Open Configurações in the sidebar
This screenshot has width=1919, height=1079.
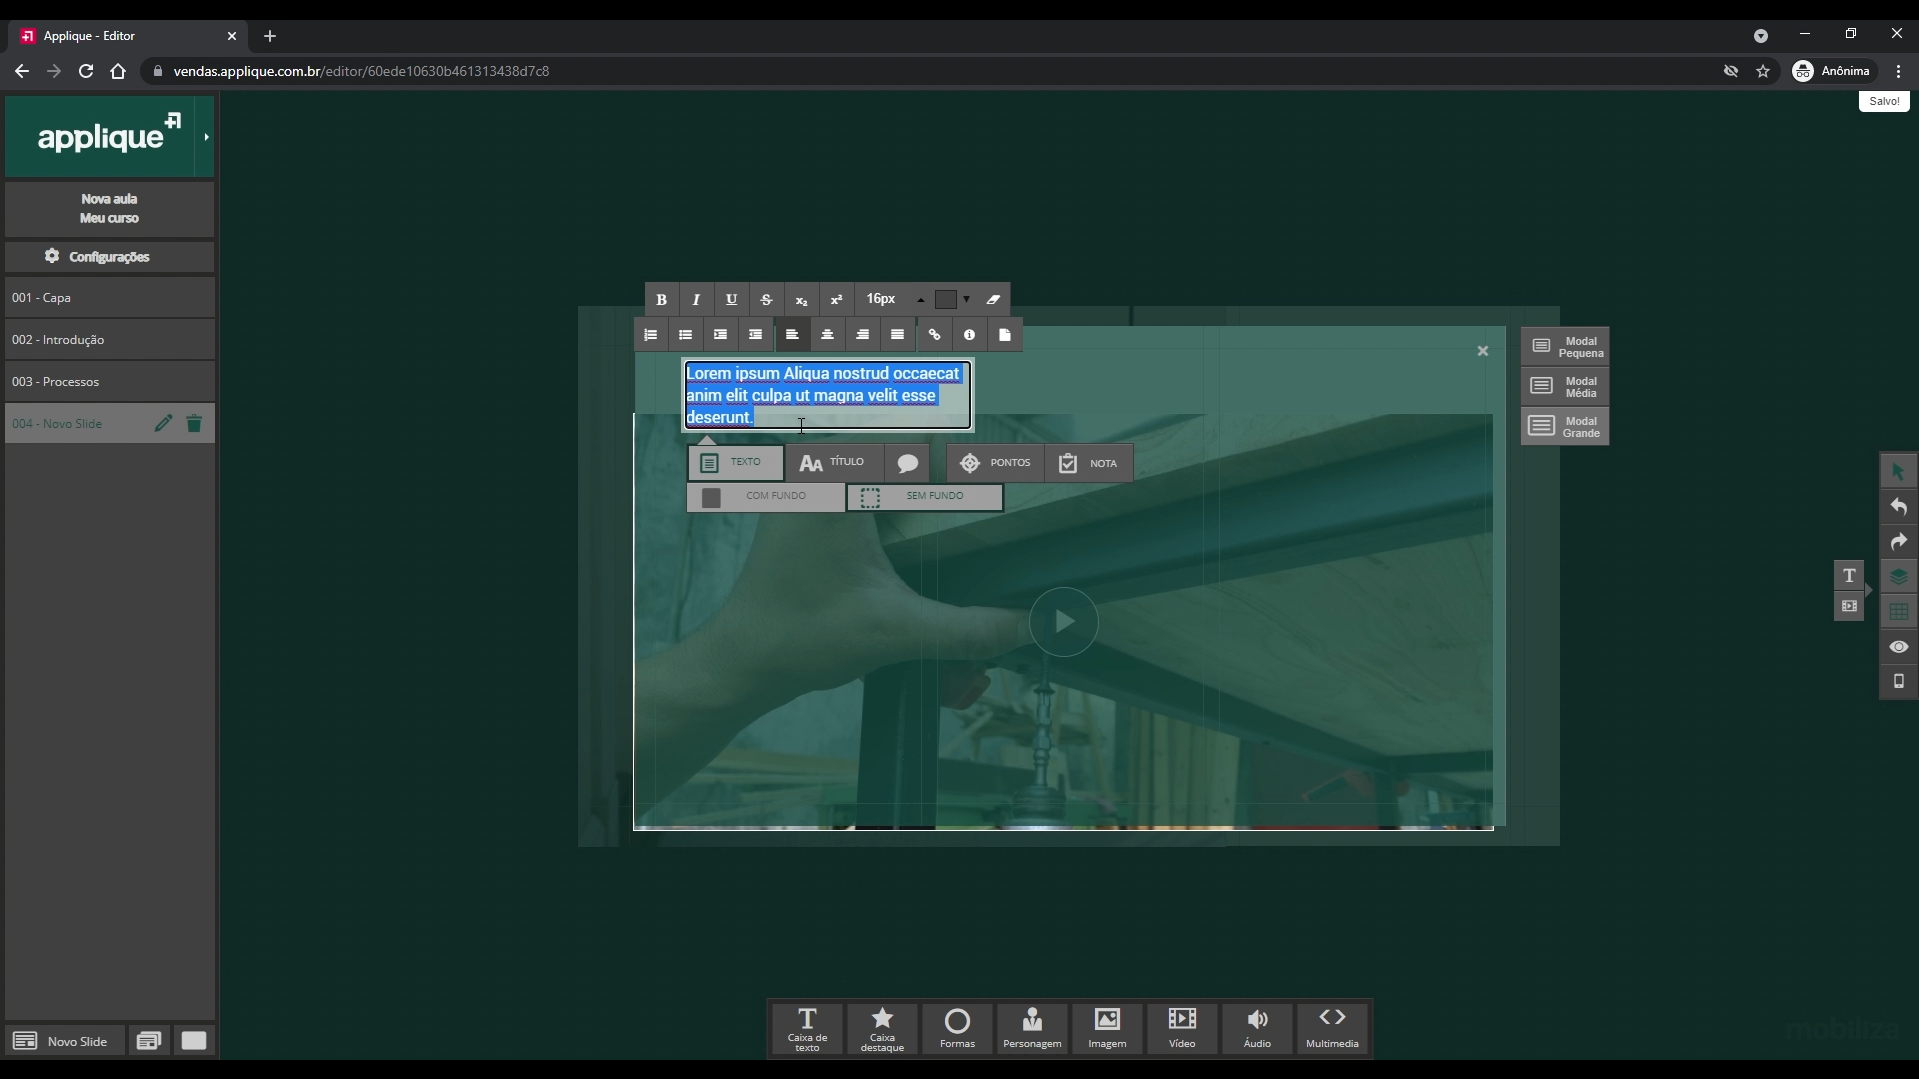[108, 256]
